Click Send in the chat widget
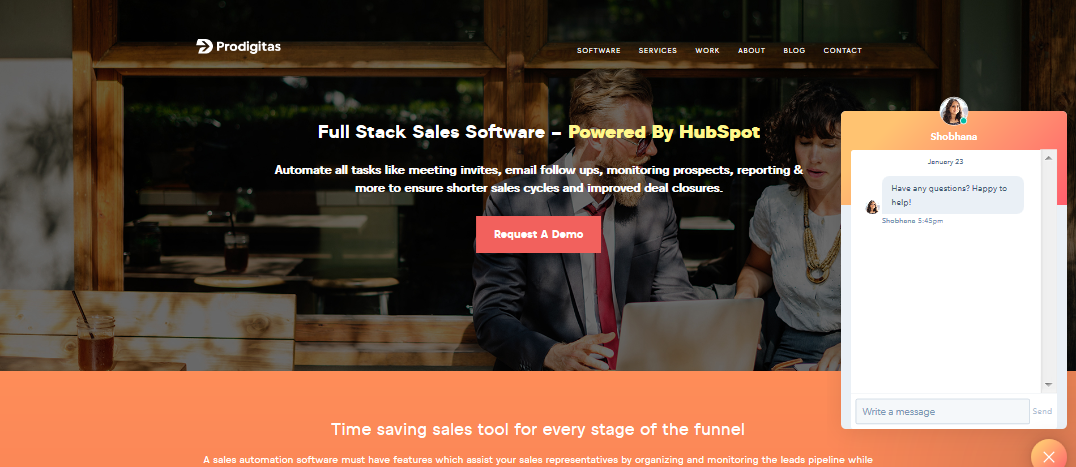The height and width of the screenshot is (467, 1076). [x=1042, y=411]
